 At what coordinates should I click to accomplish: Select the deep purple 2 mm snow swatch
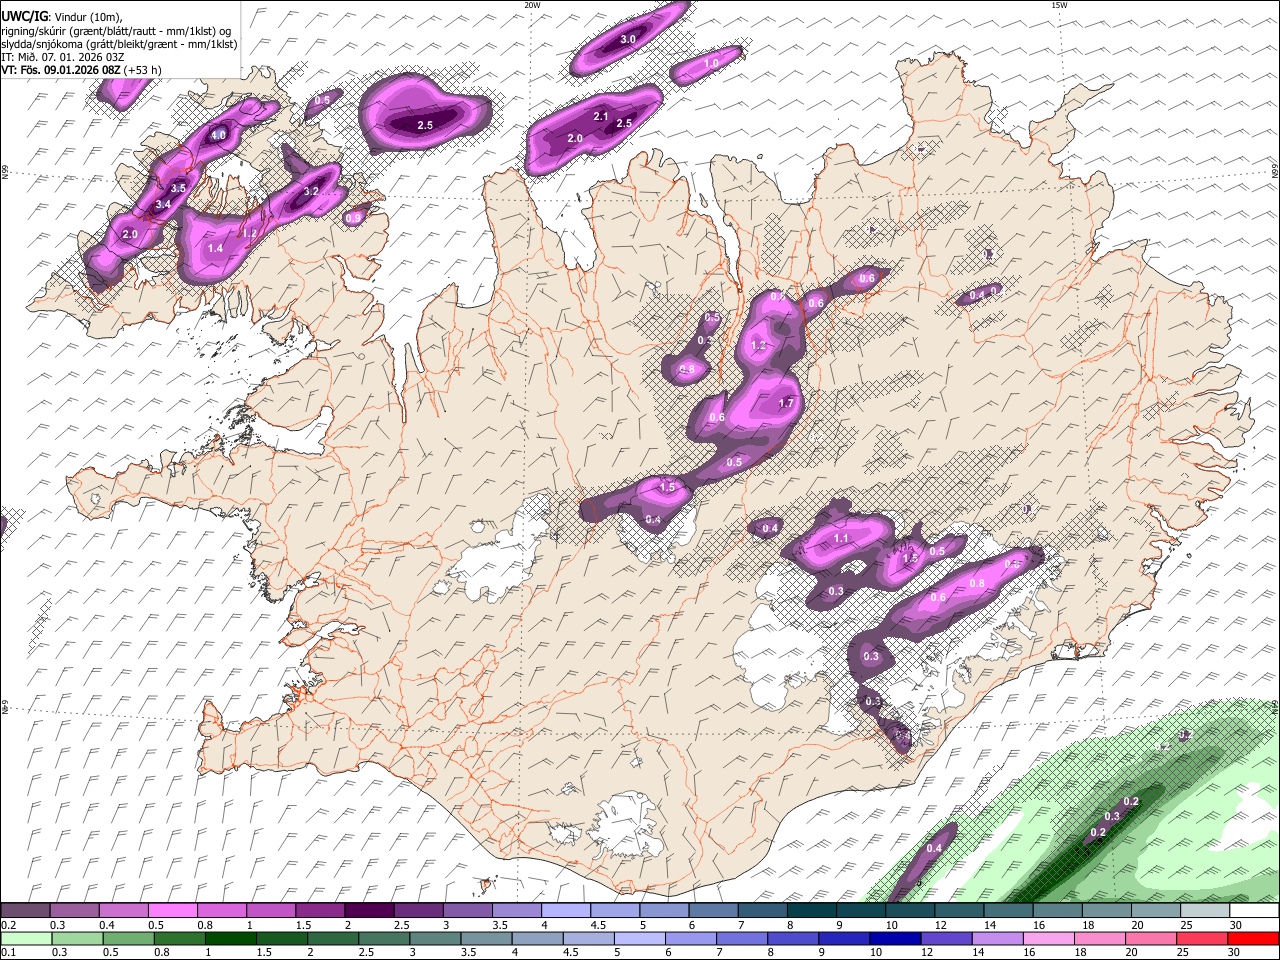(368, 910)
